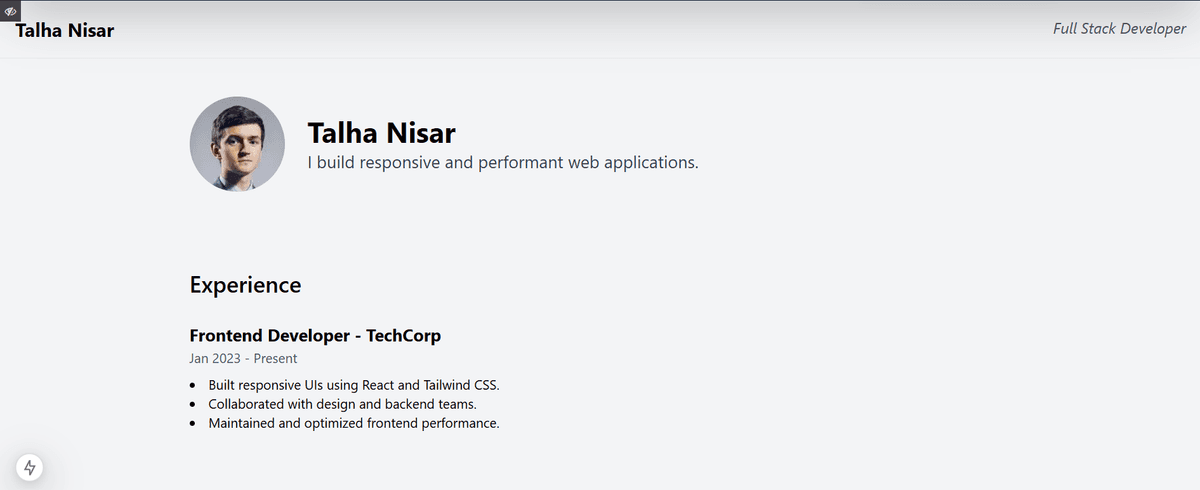Screen dimensions: 1200x490
Task: Click the bullet about optimized frontend performance
Action: 354,424
